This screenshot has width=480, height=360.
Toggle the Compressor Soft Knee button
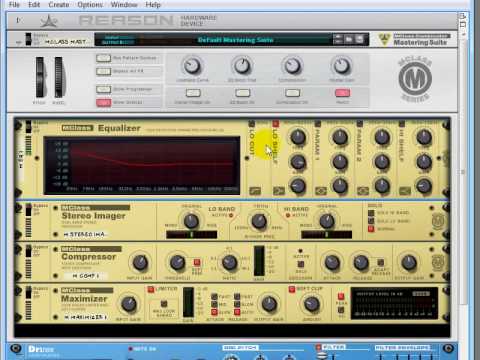click(197, 262)
